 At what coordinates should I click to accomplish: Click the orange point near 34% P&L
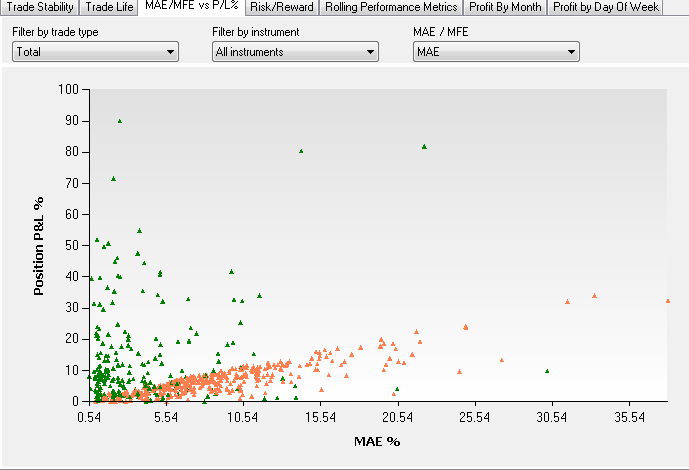[x=594, y=296]
